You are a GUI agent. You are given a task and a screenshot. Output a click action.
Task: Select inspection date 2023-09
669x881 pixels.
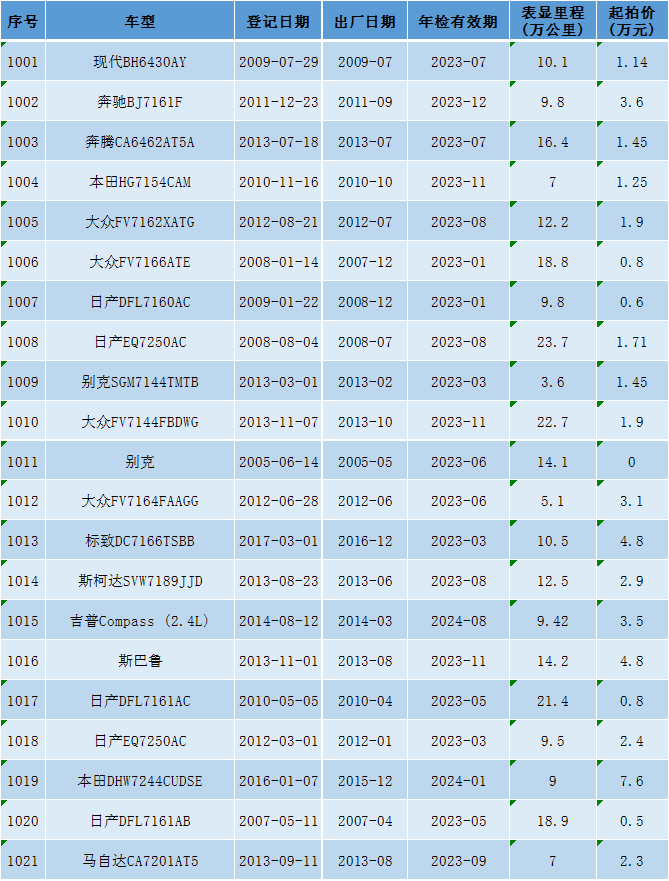click(458, 860)
